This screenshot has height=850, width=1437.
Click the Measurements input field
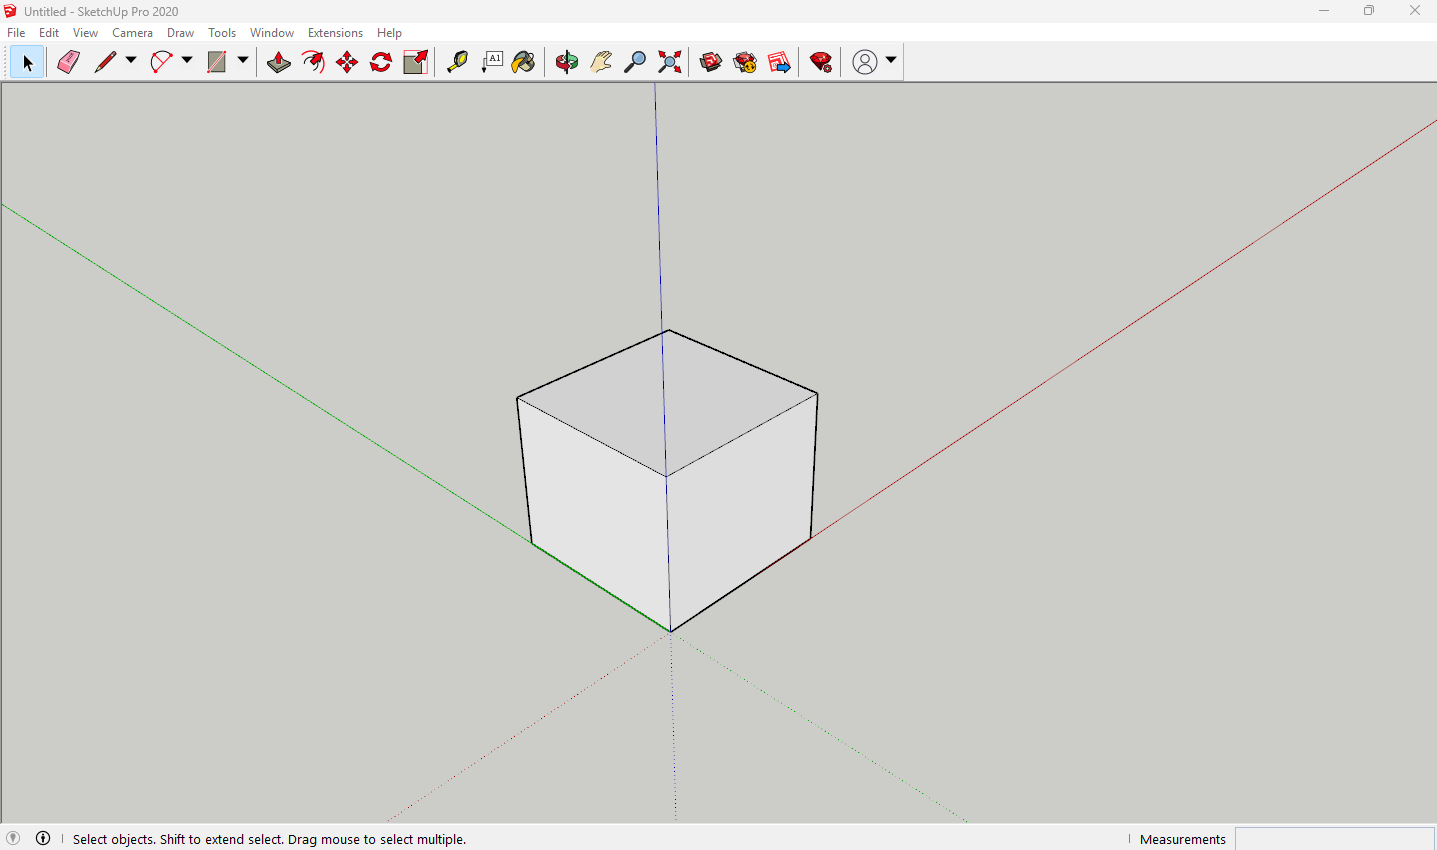tap(1335, 839)
